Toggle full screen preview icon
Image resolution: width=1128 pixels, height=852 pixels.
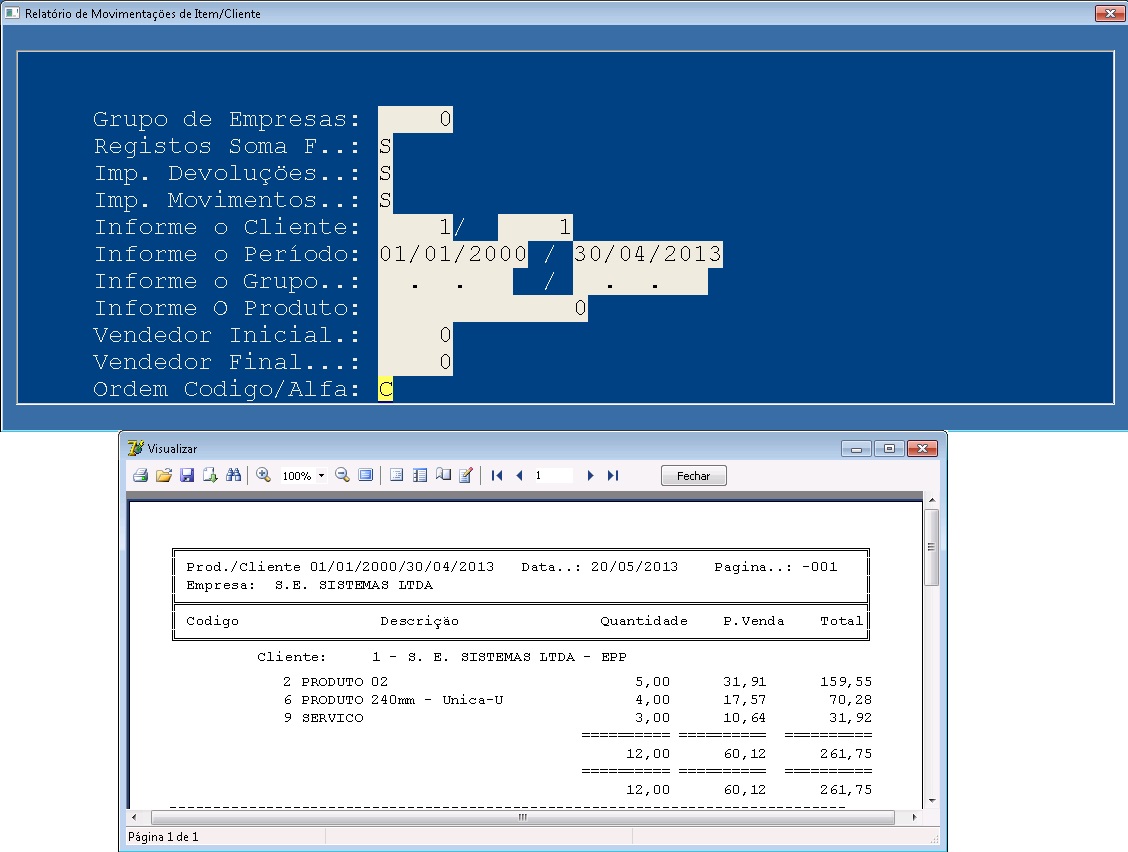point(365,476)
